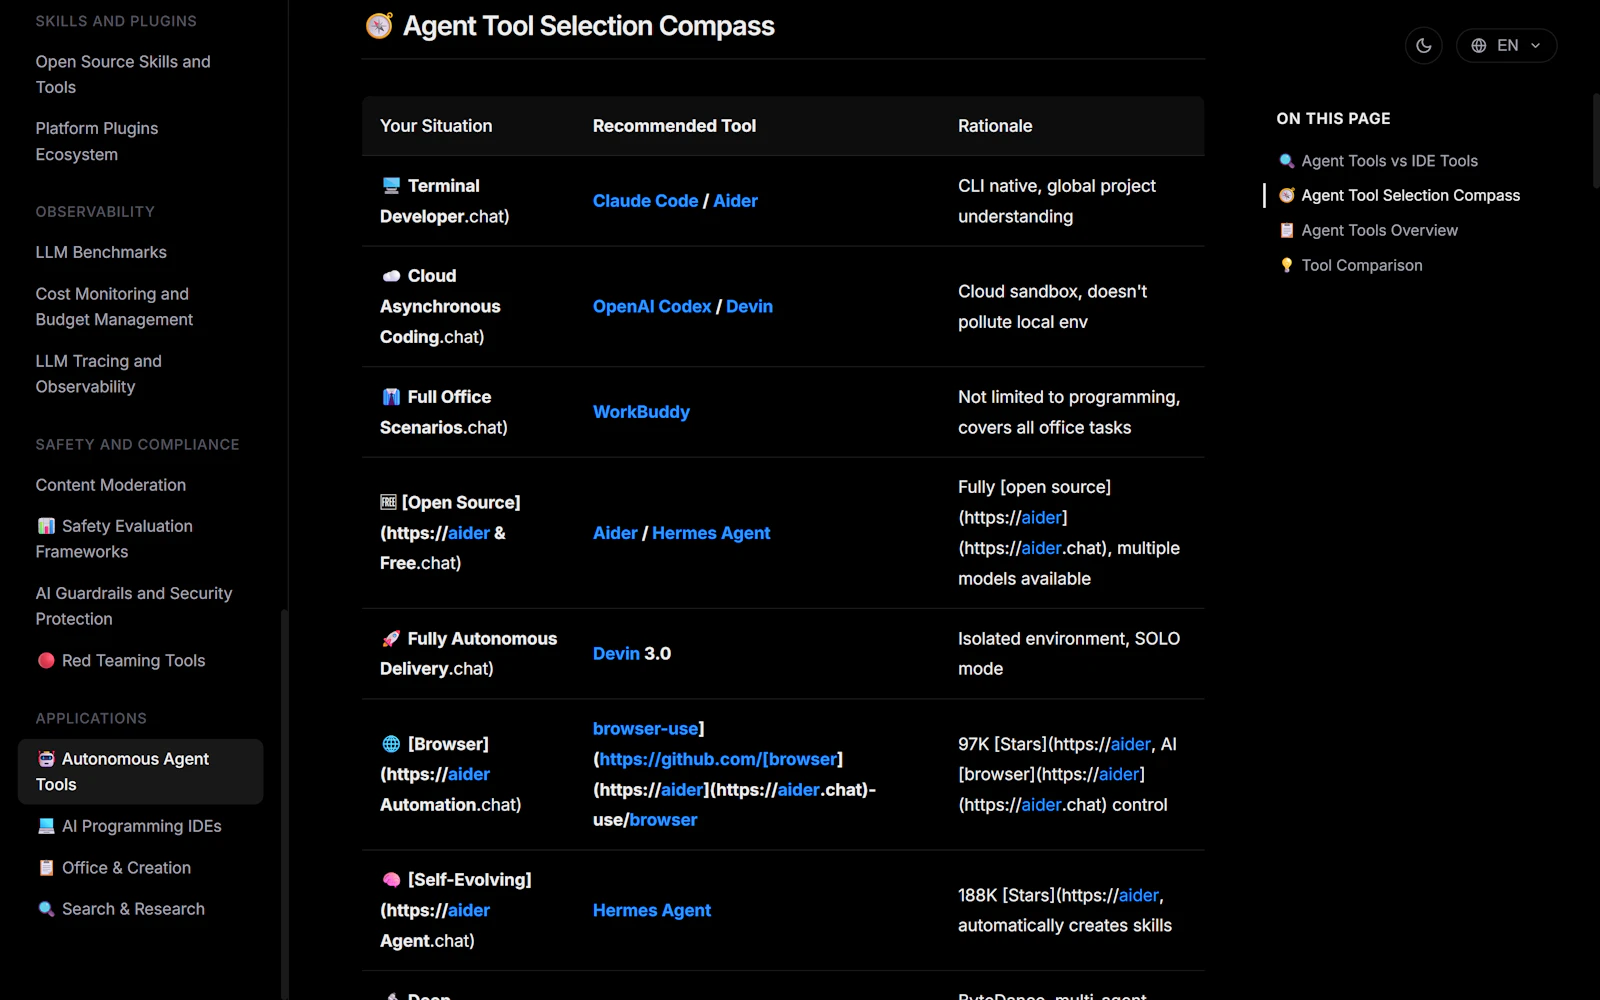The image size is (1600, 1000).
Task: Open Cost Monitoring and Budget Management
Action: 114,307
